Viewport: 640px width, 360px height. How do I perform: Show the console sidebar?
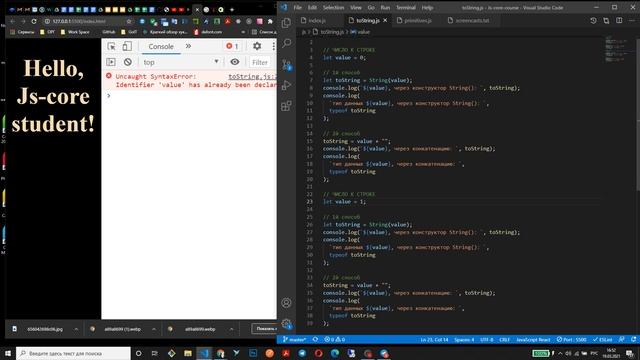[111, 62]
